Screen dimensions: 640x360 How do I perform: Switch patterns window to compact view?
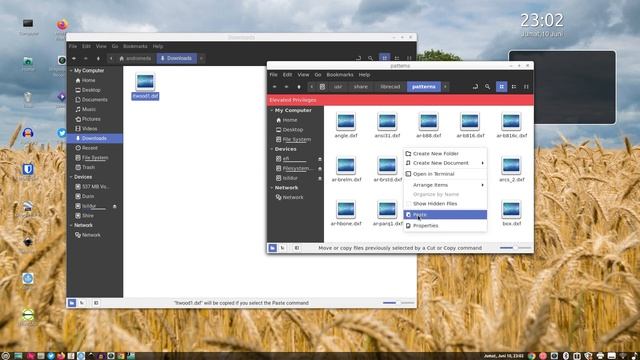[526, 87]
